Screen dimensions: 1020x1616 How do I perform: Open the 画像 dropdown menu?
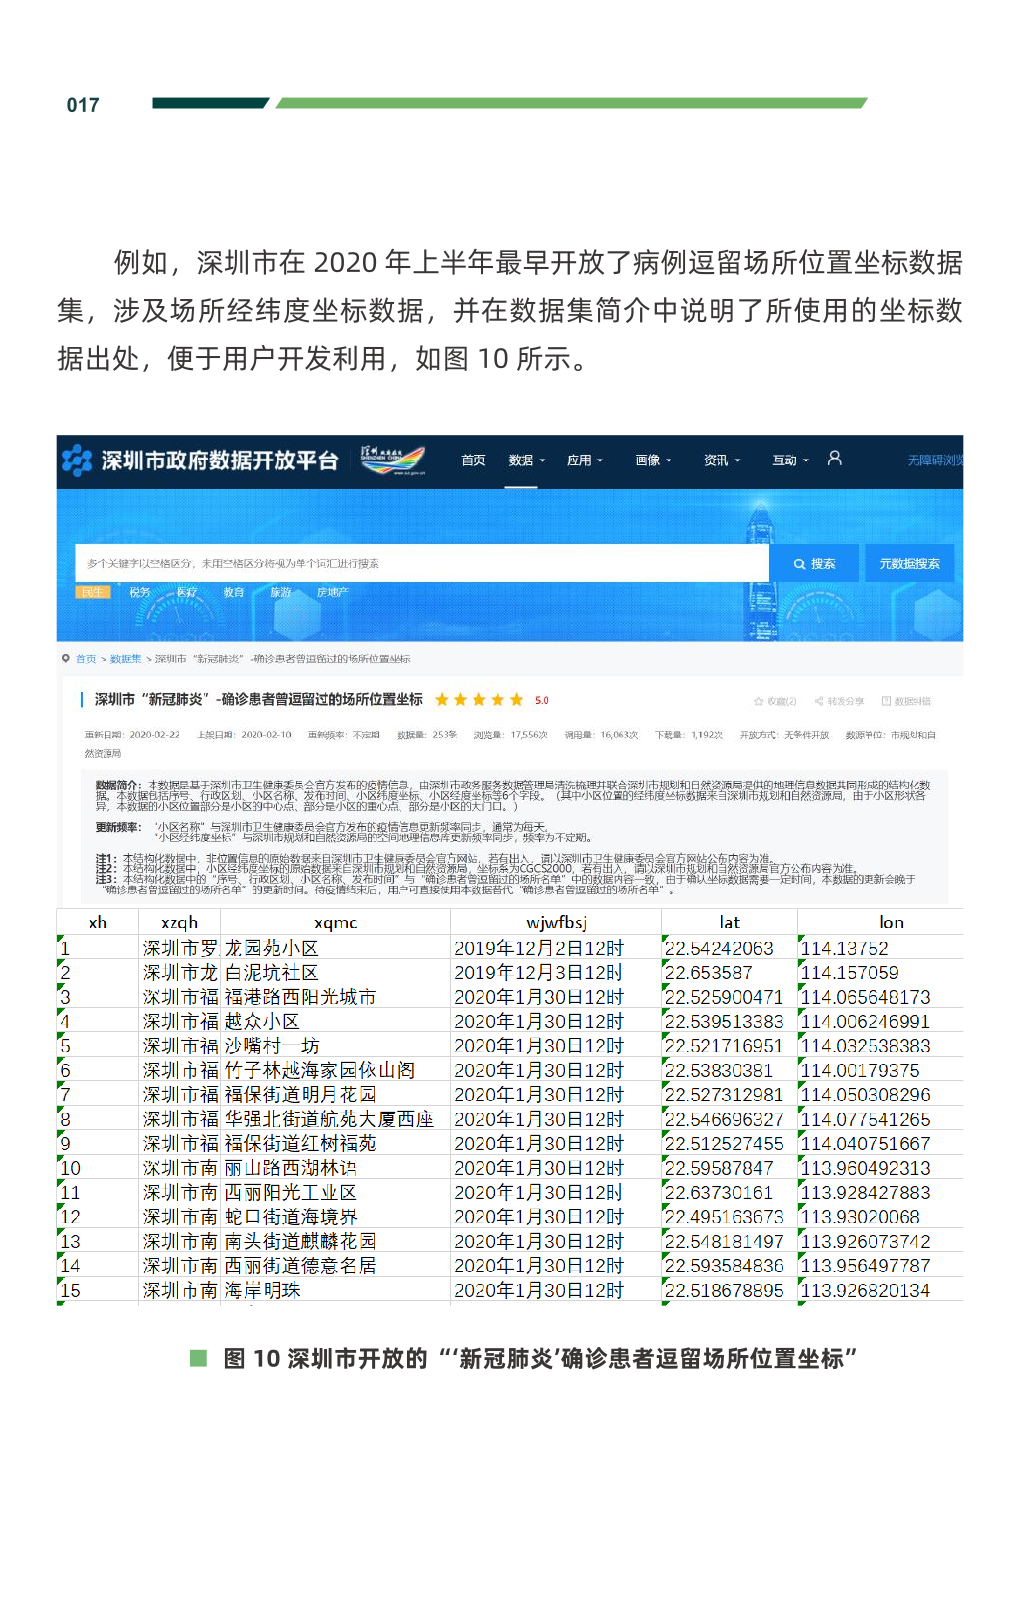coord(653,461)
